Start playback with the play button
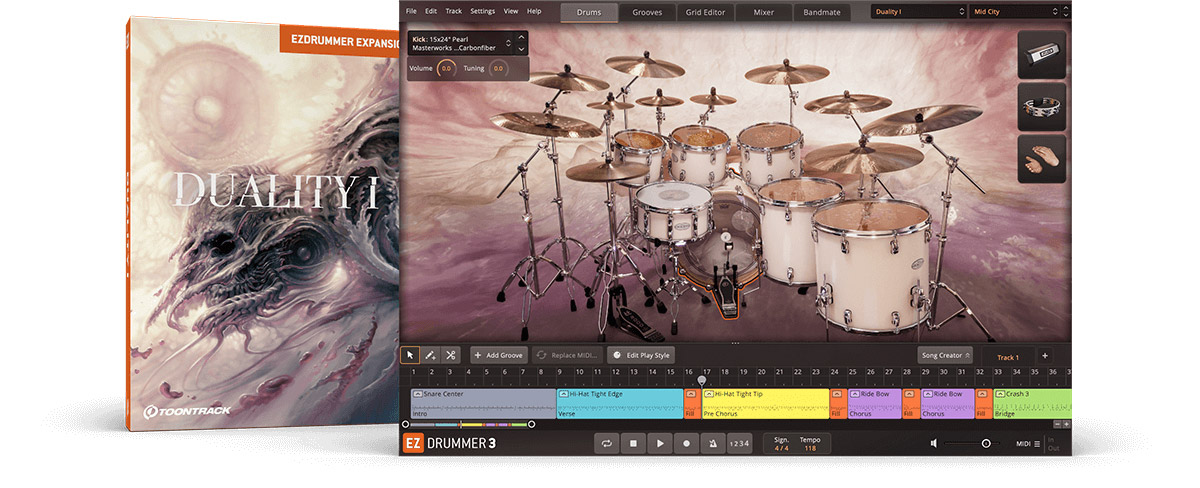1200x488 pixels. 659,443
